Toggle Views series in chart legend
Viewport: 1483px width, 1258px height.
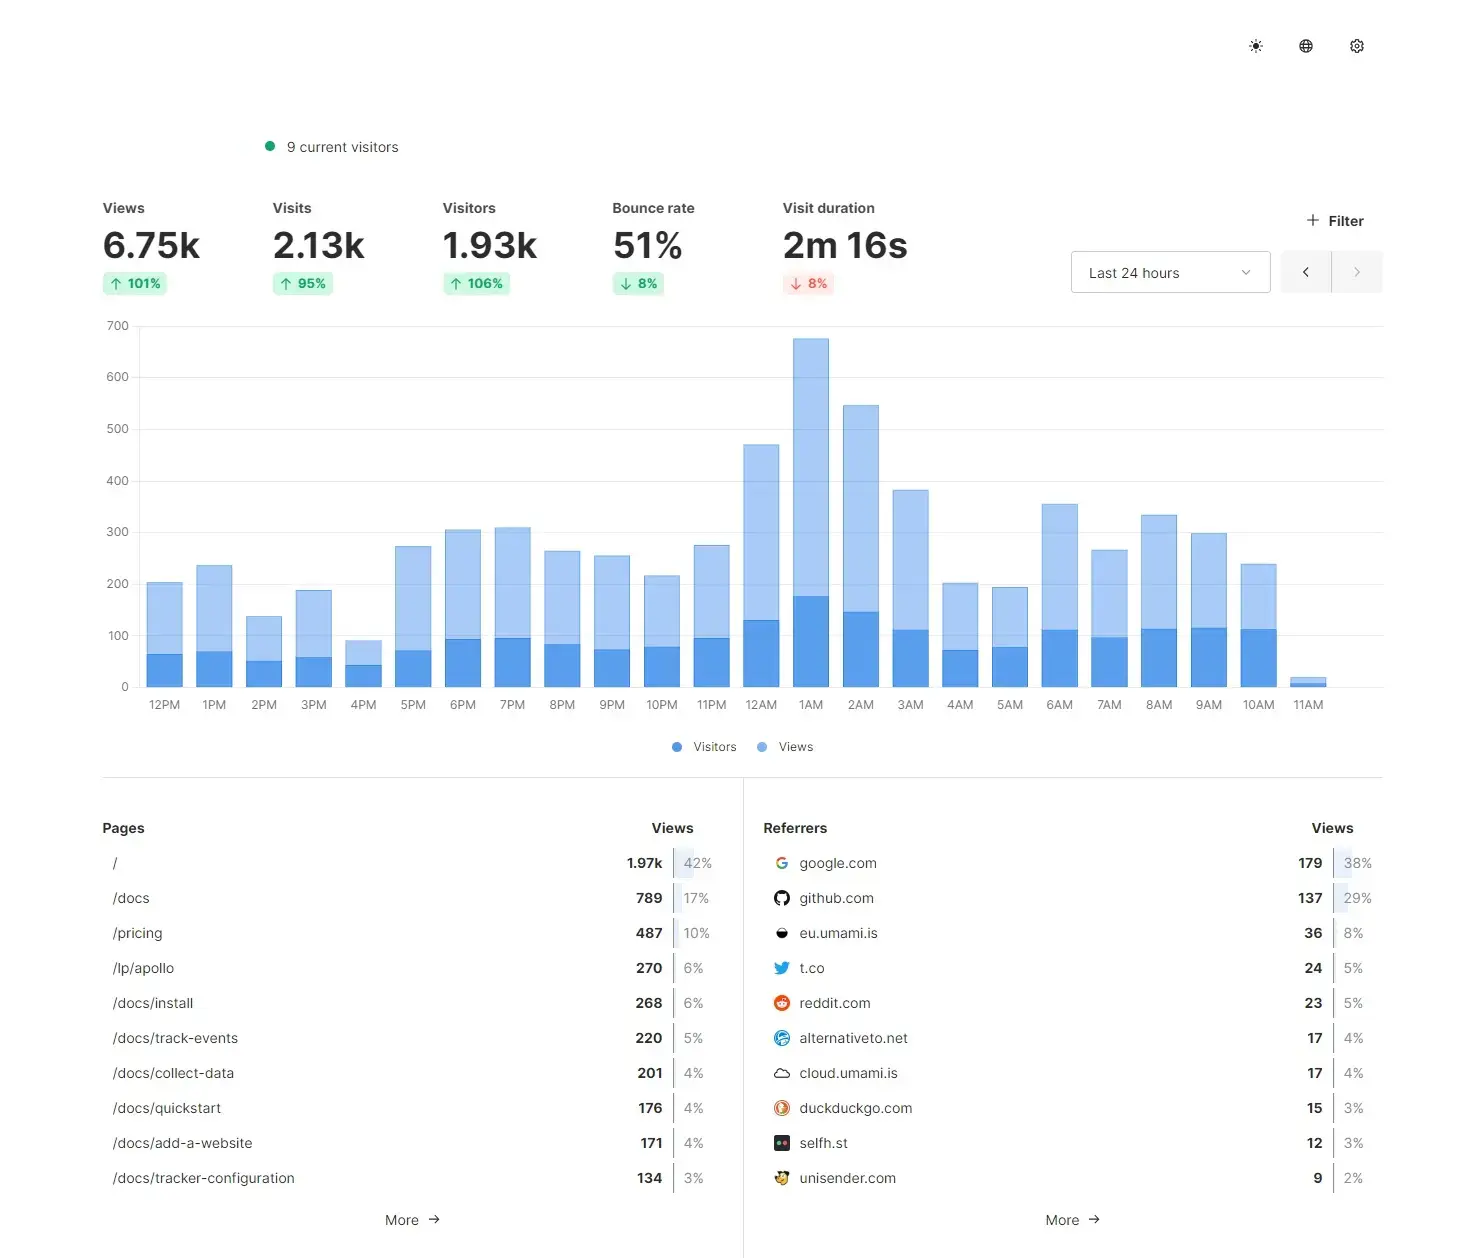(786, 747)
